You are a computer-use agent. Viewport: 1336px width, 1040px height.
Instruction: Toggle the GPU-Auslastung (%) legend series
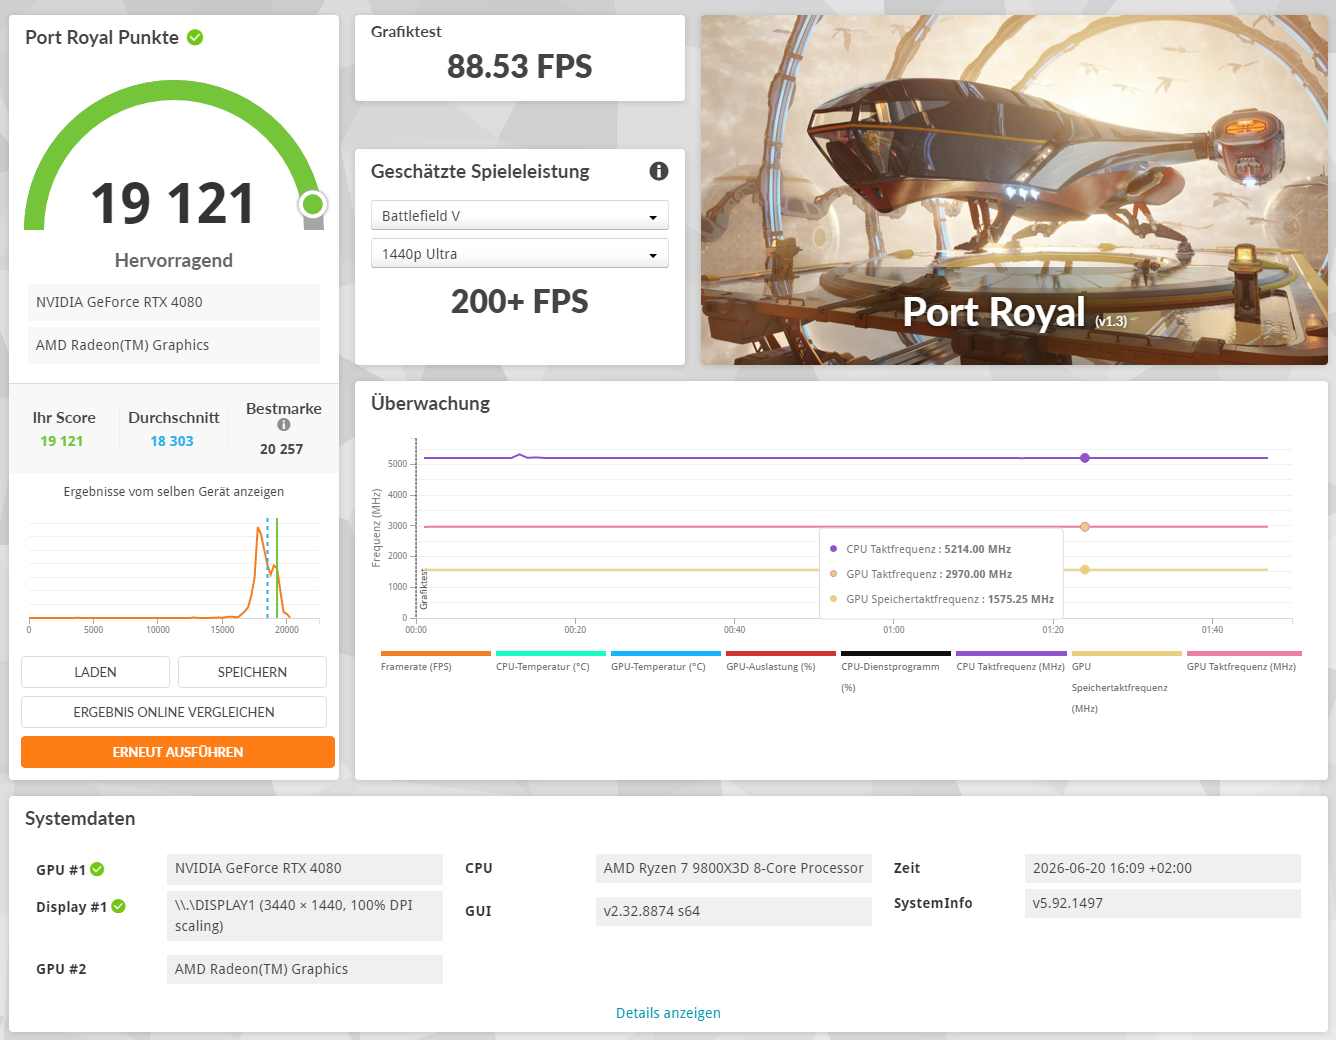pos(770,666)
